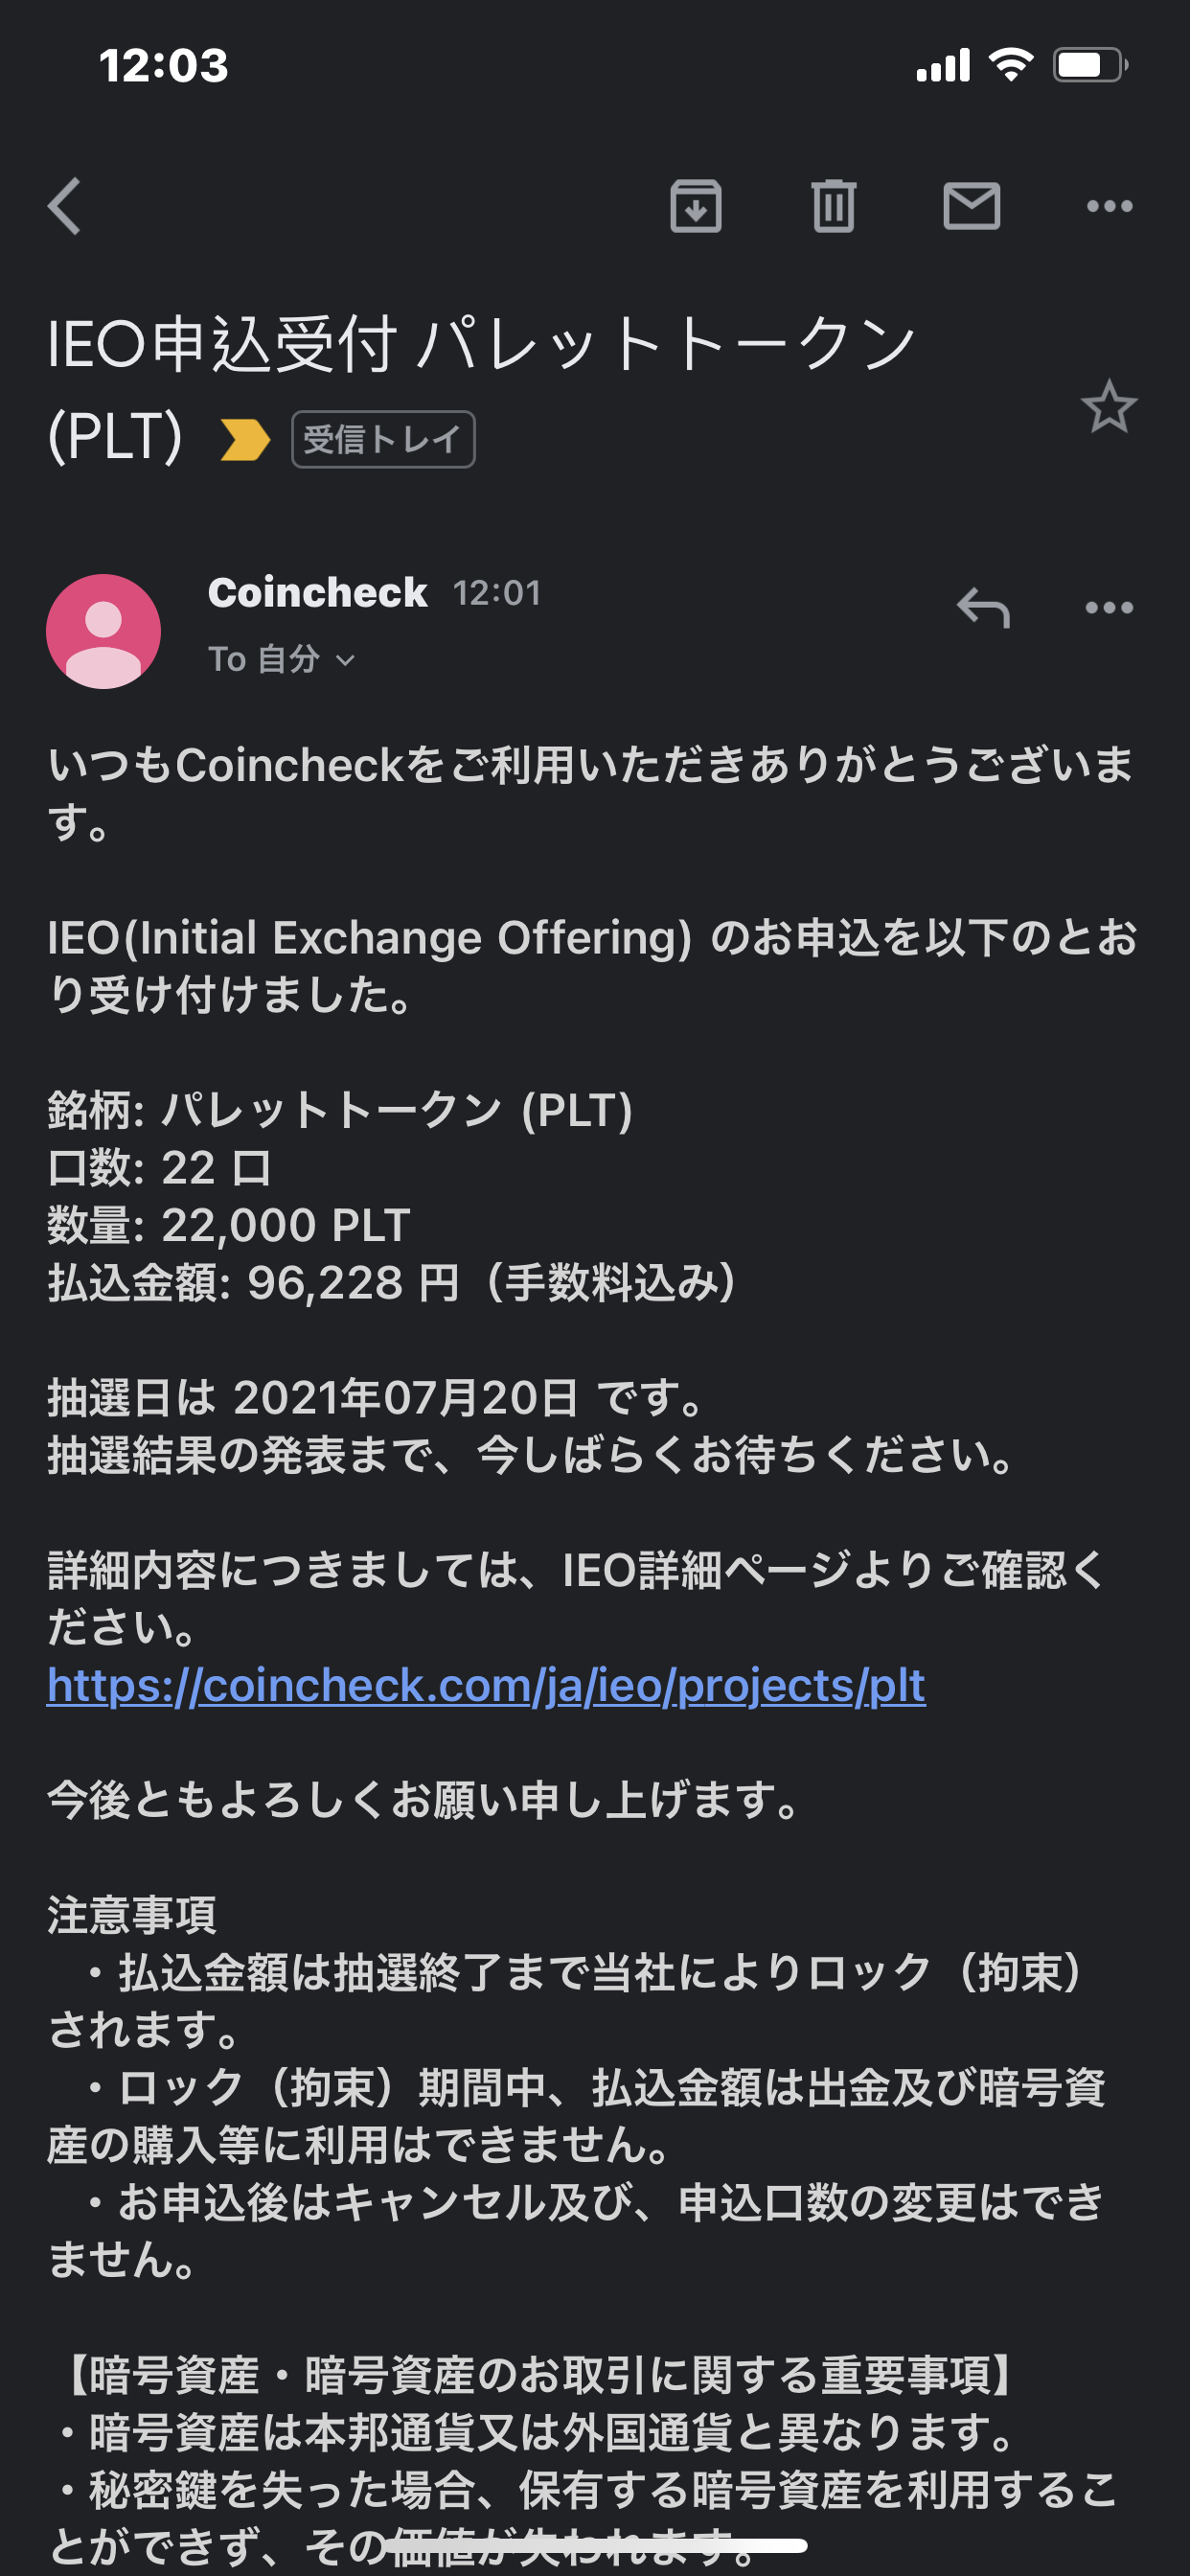This screenshot has width=1190, height=2576.
Task: Mark email as unread via envelope icon
Action: [971, 207]
